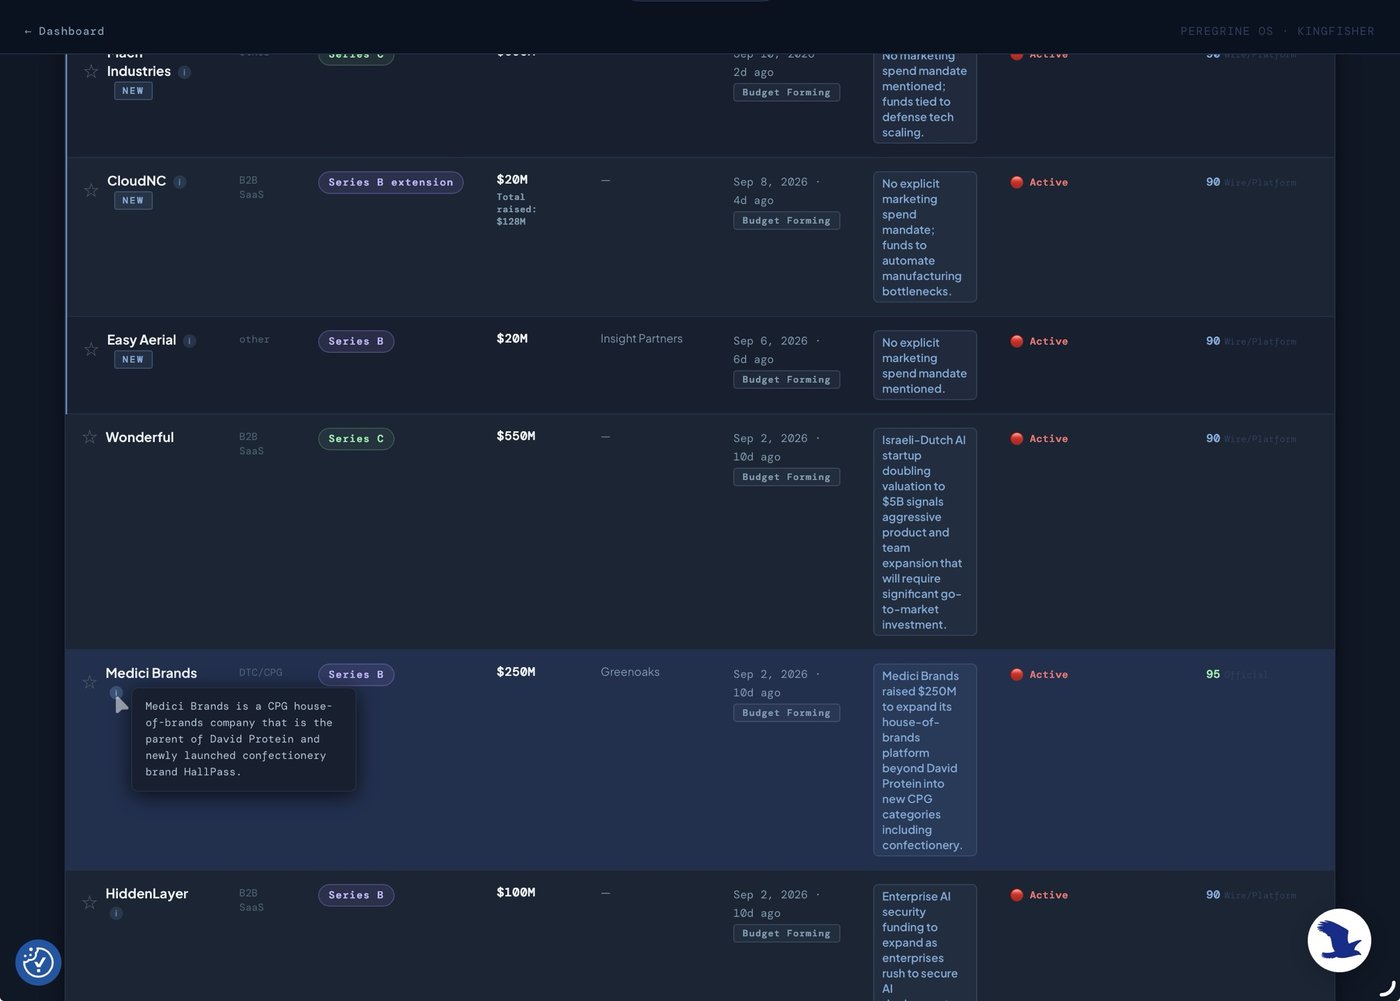Image resolution: width=1400 pixels, height=1001 pixels.
Task: Click the $20M amount in CloudNC row
Action: (x=512, y=180)
